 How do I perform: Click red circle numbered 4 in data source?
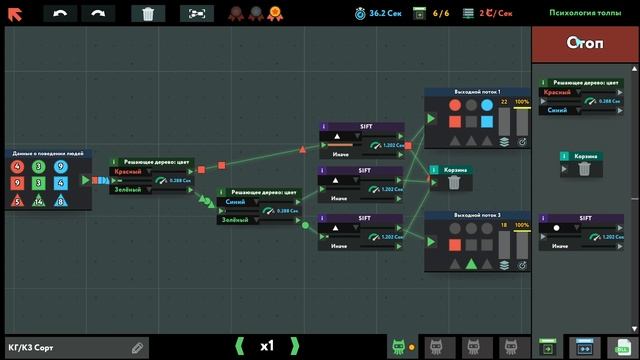tap(17, 167)
